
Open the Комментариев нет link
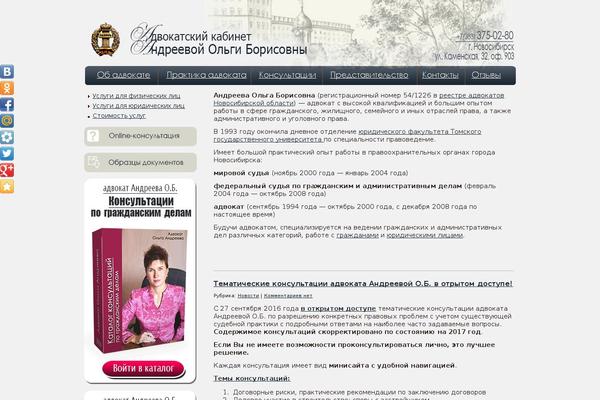[288, 296]
